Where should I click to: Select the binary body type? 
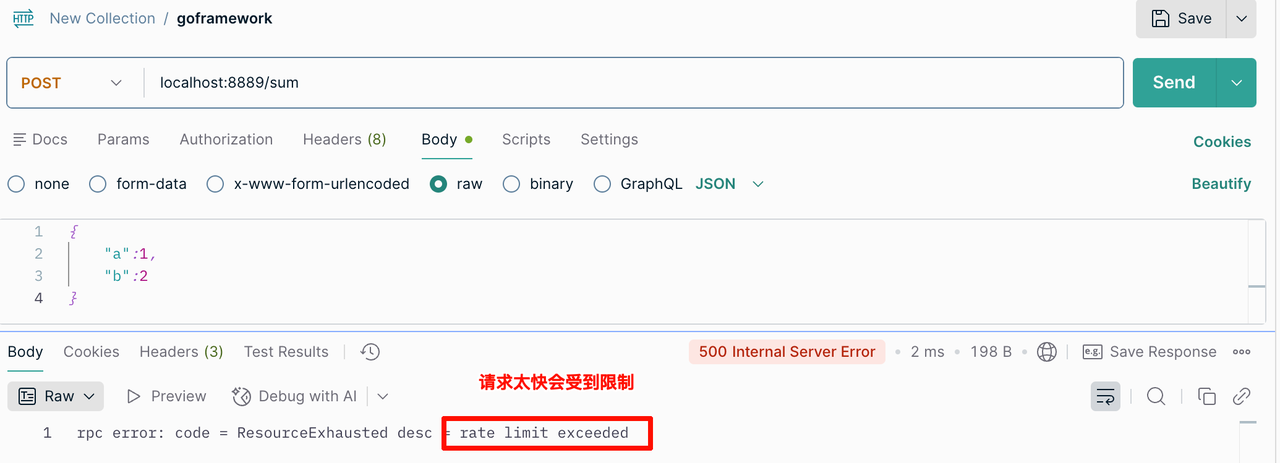[538, 184]
